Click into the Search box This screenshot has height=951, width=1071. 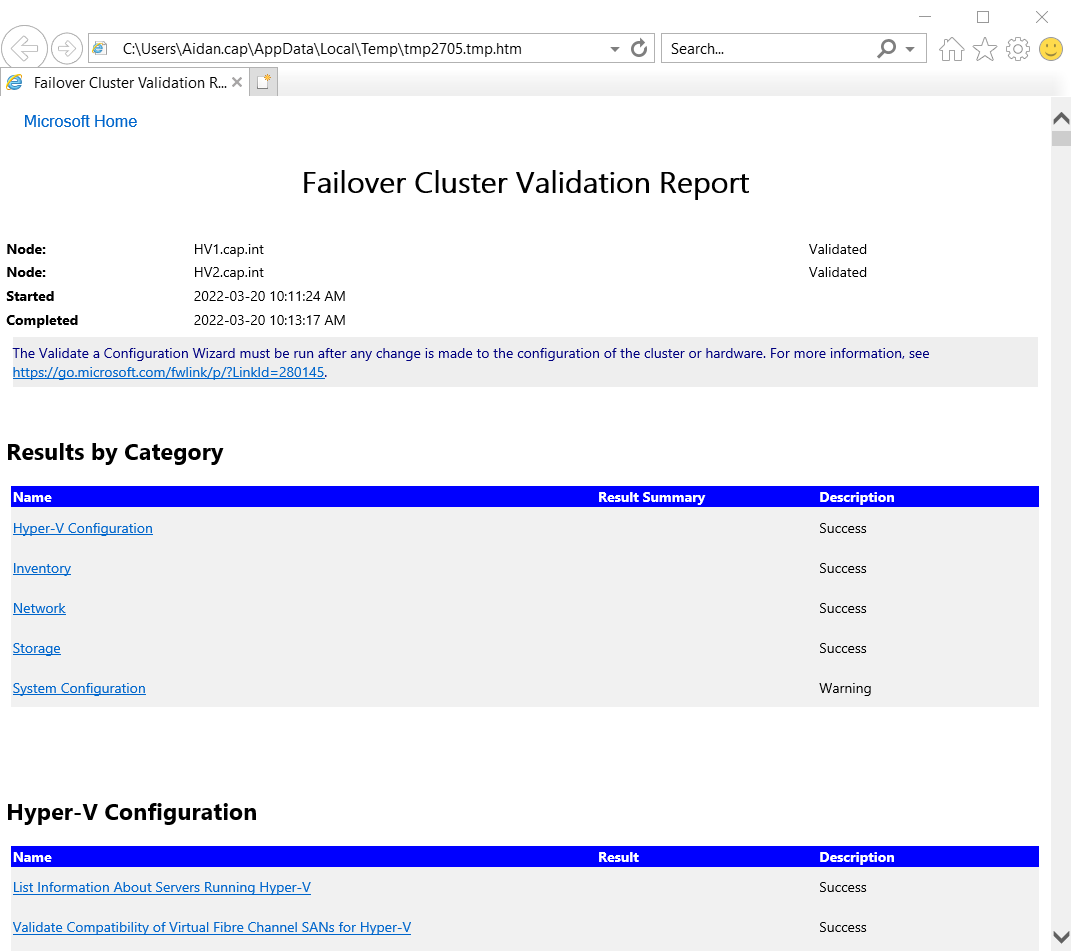pyautogui.click(x=768, y=49)
